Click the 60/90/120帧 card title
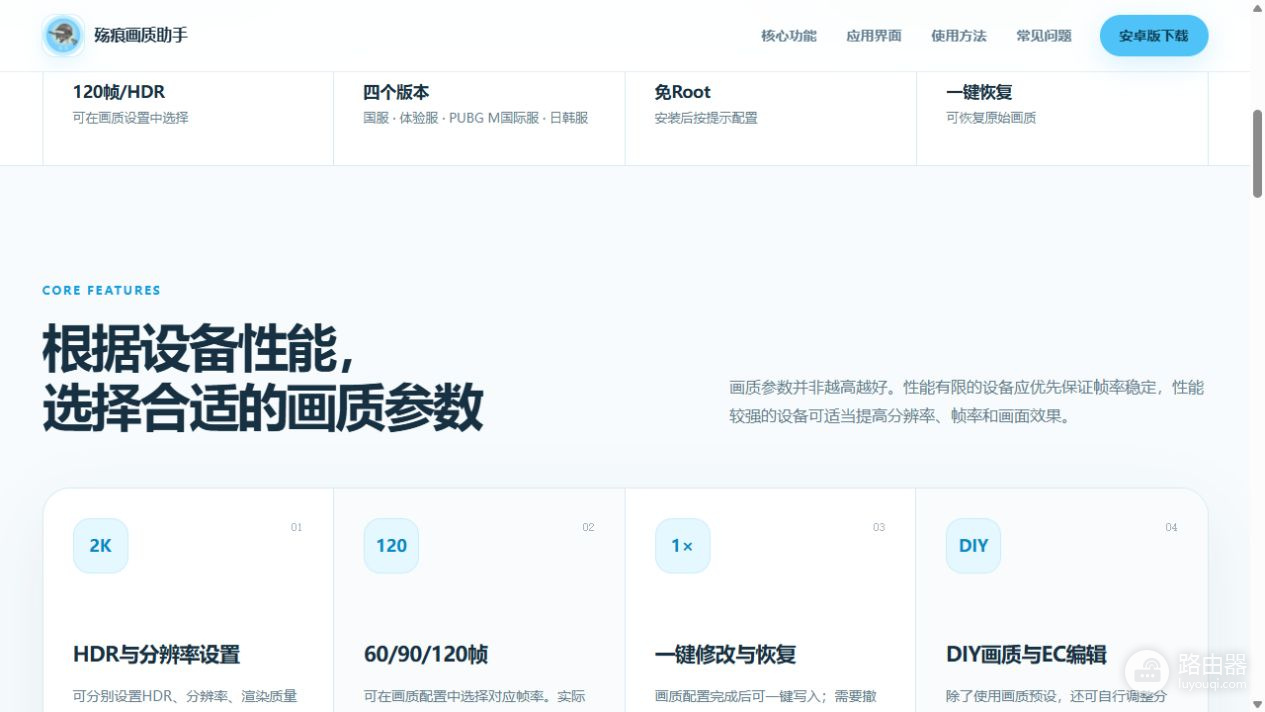This screenshot has width=1265, height=712. (426, 655)
